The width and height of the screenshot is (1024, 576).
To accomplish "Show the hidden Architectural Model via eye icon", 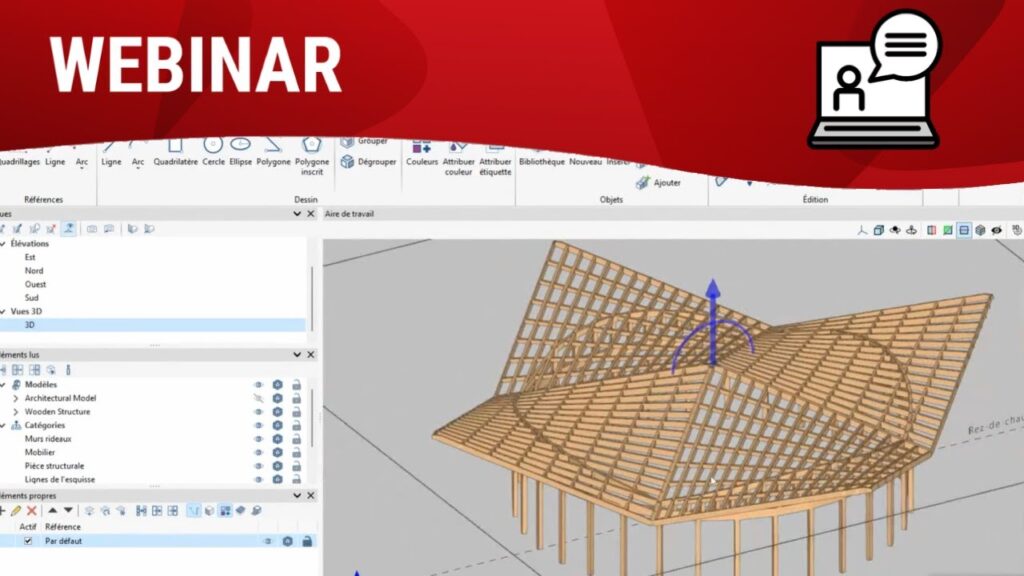I will 259,398.
